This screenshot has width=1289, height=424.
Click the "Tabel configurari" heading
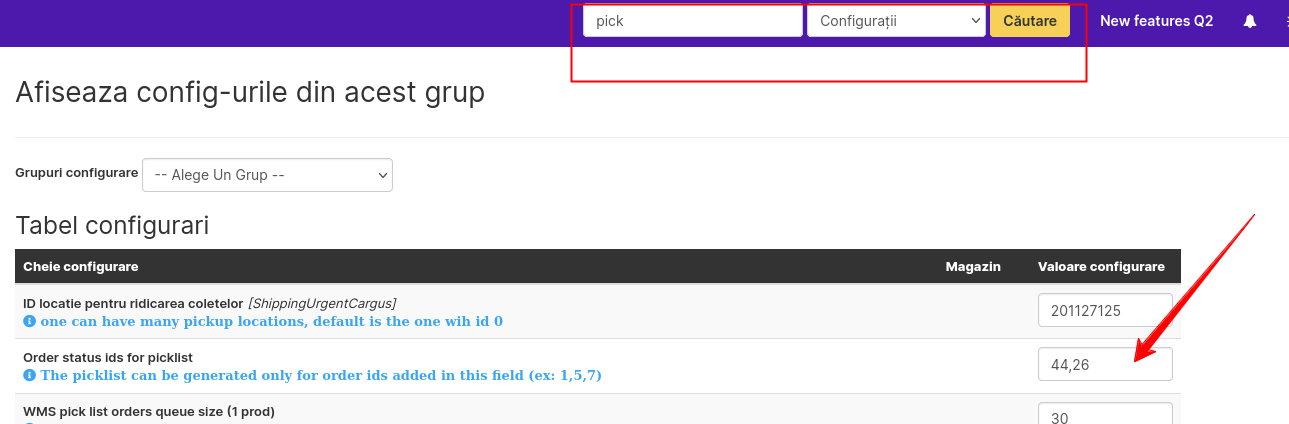112,226
